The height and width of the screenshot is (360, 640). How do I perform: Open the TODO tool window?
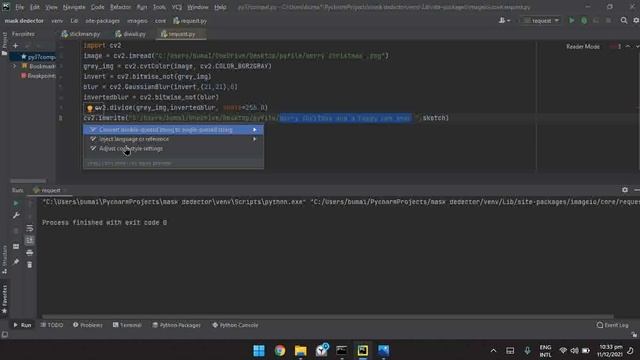[x=52, y=325]
